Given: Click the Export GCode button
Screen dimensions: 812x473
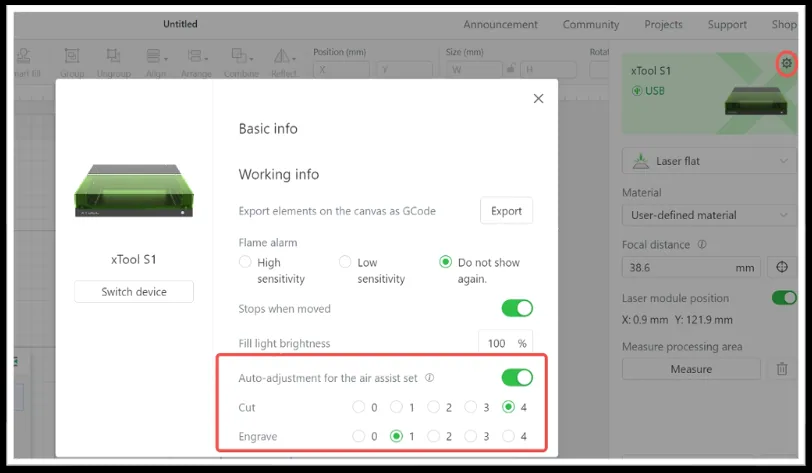Looking at the screenshot, I should click(x=506, y=211).
